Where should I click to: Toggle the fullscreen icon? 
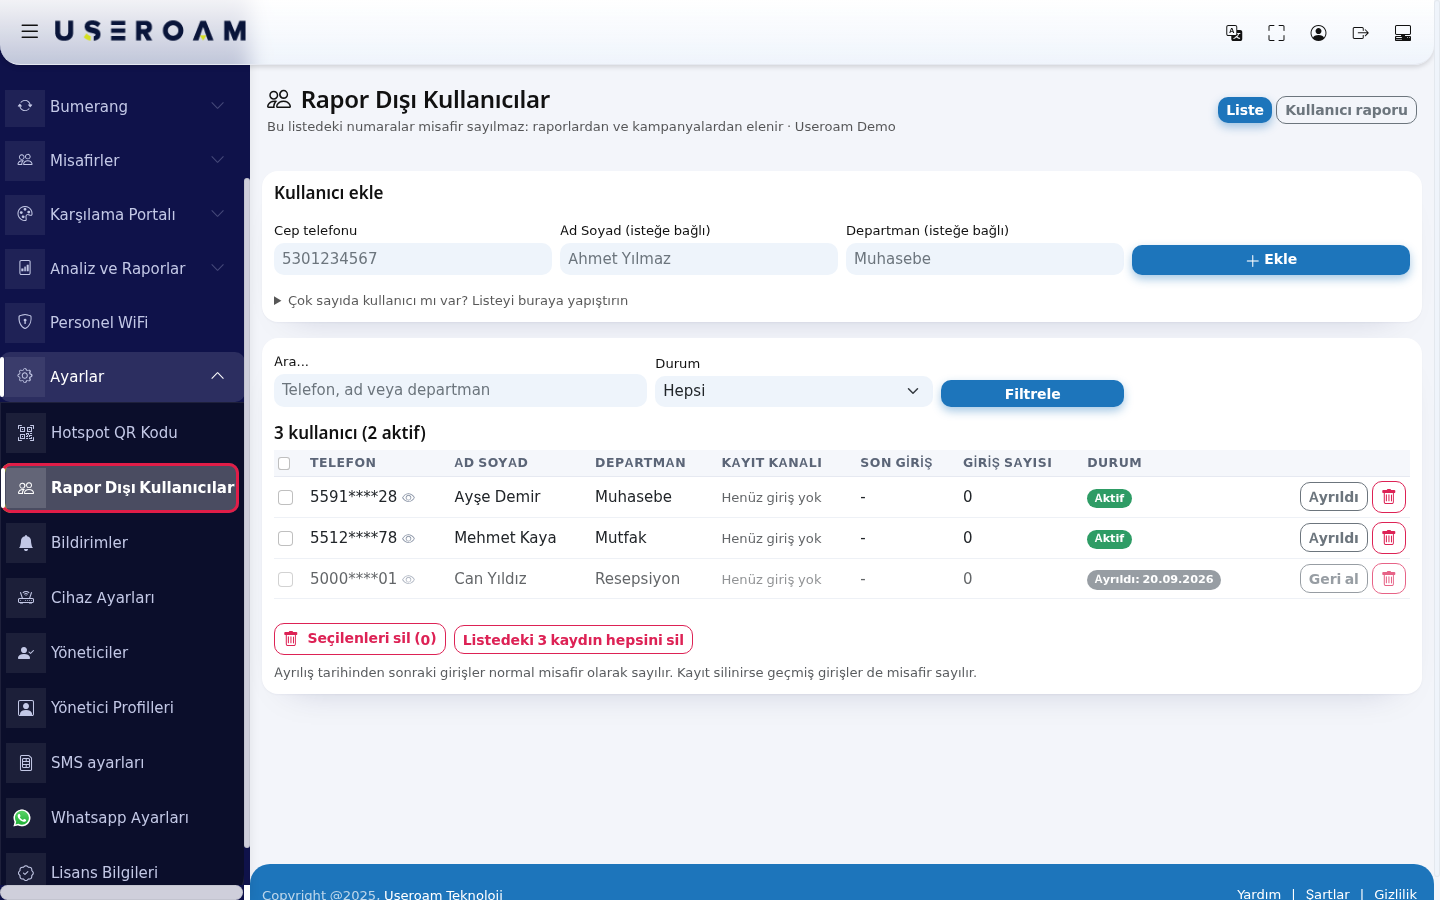pyautogui.click(x=1276, y=33)
